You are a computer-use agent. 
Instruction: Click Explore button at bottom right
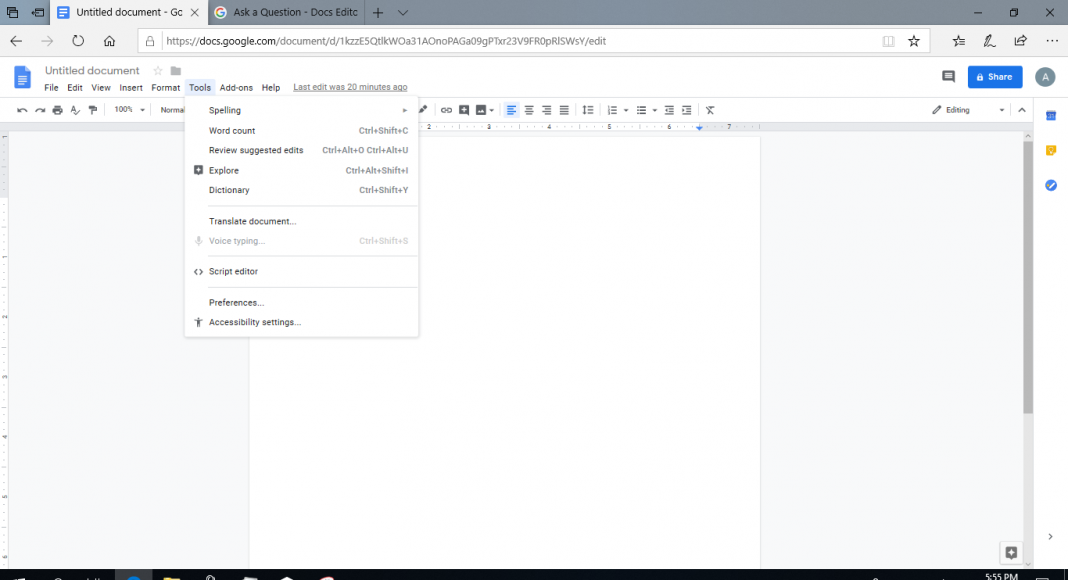[1011, 553]
